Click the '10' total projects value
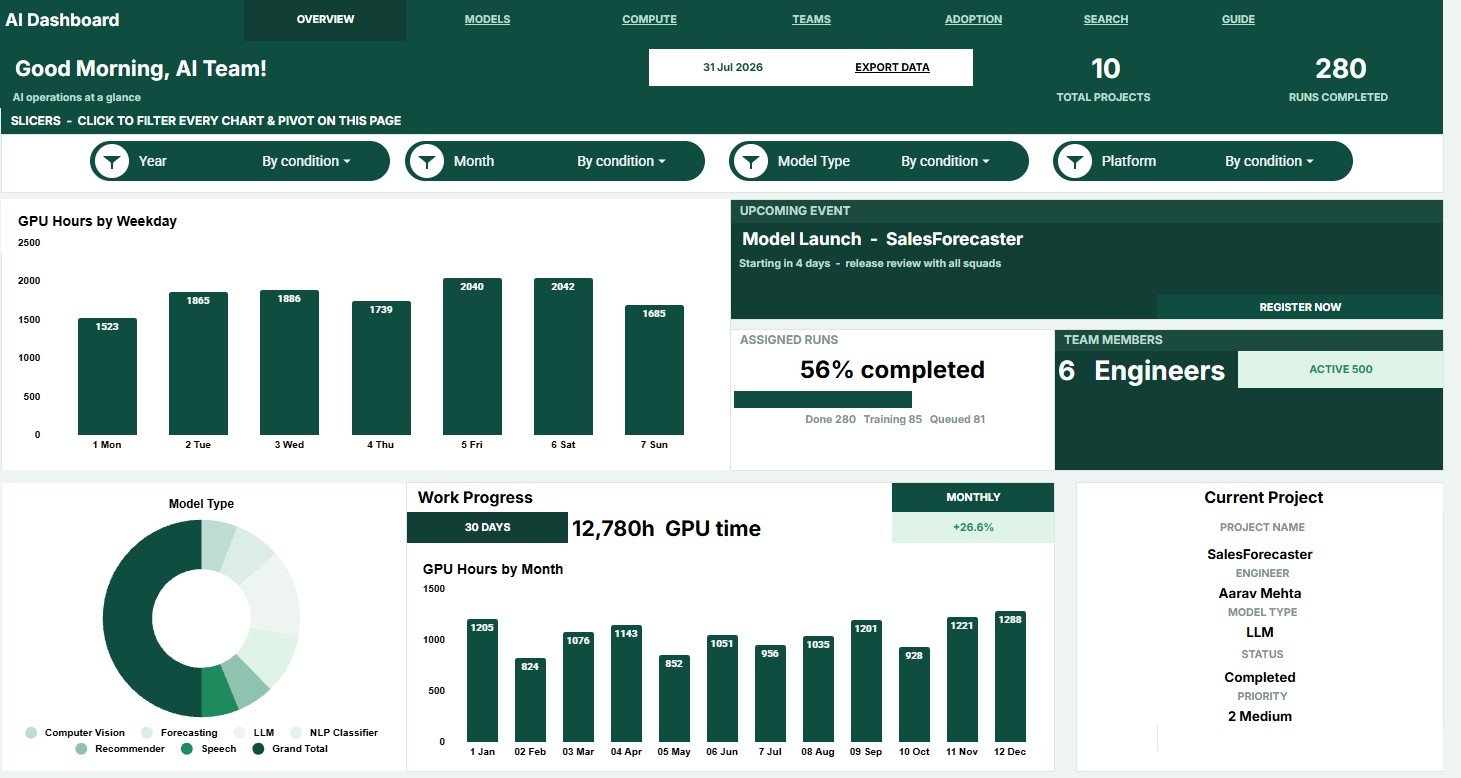 pyautogui.click(x=1105, y=69)
